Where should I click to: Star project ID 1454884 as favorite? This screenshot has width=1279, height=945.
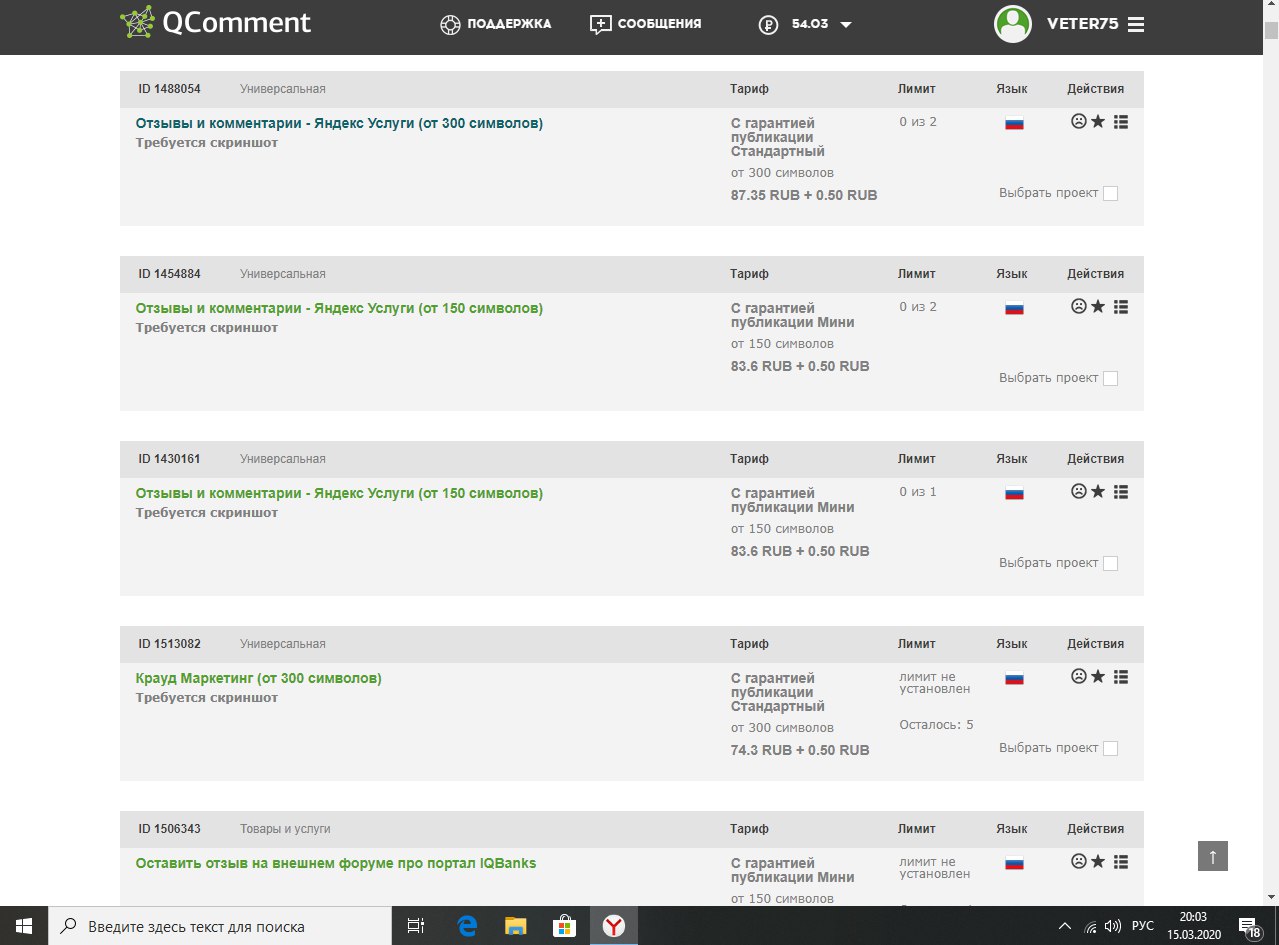point(1098,306)
